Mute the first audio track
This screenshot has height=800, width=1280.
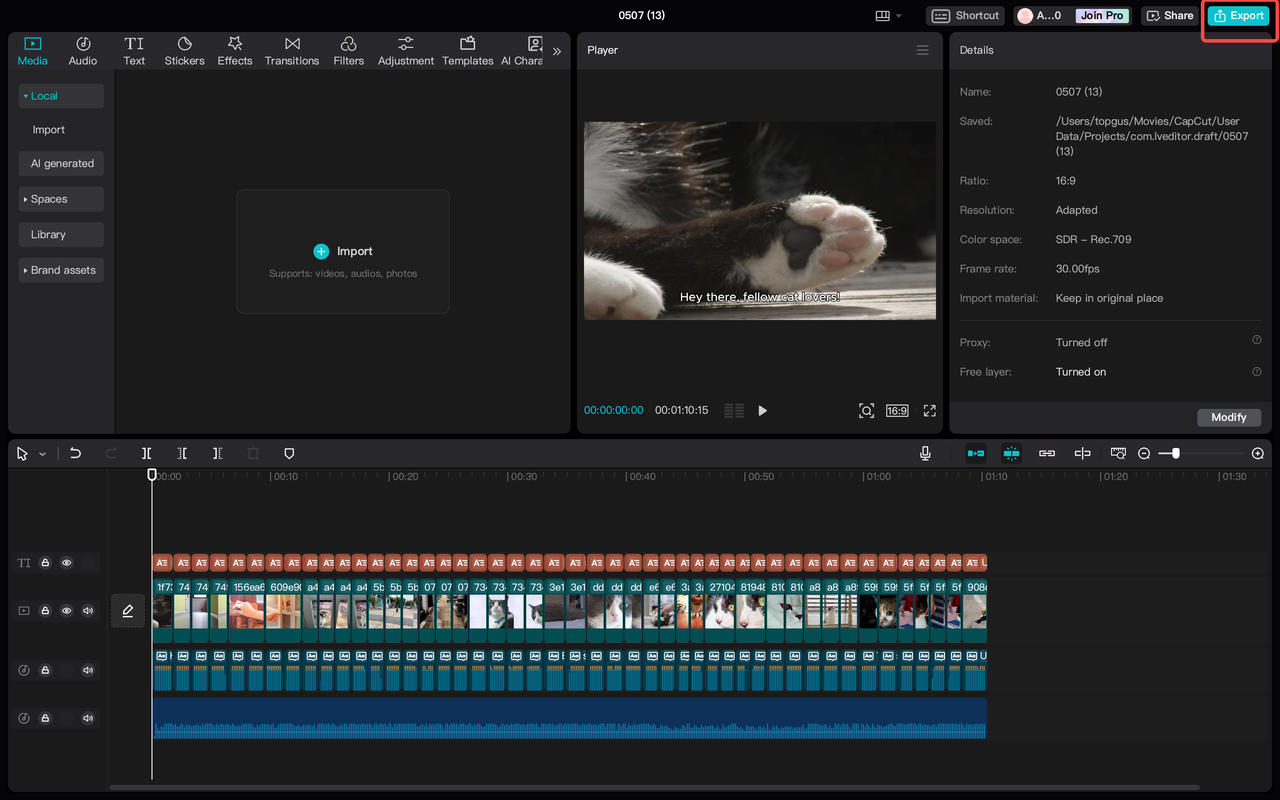click(x=87, y=670)
